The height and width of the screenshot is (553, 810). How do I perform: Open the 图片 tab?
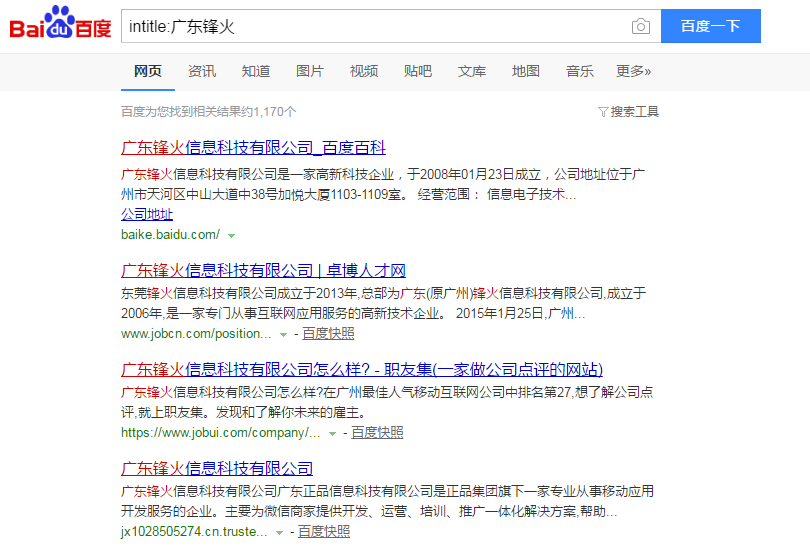point(310,71)
